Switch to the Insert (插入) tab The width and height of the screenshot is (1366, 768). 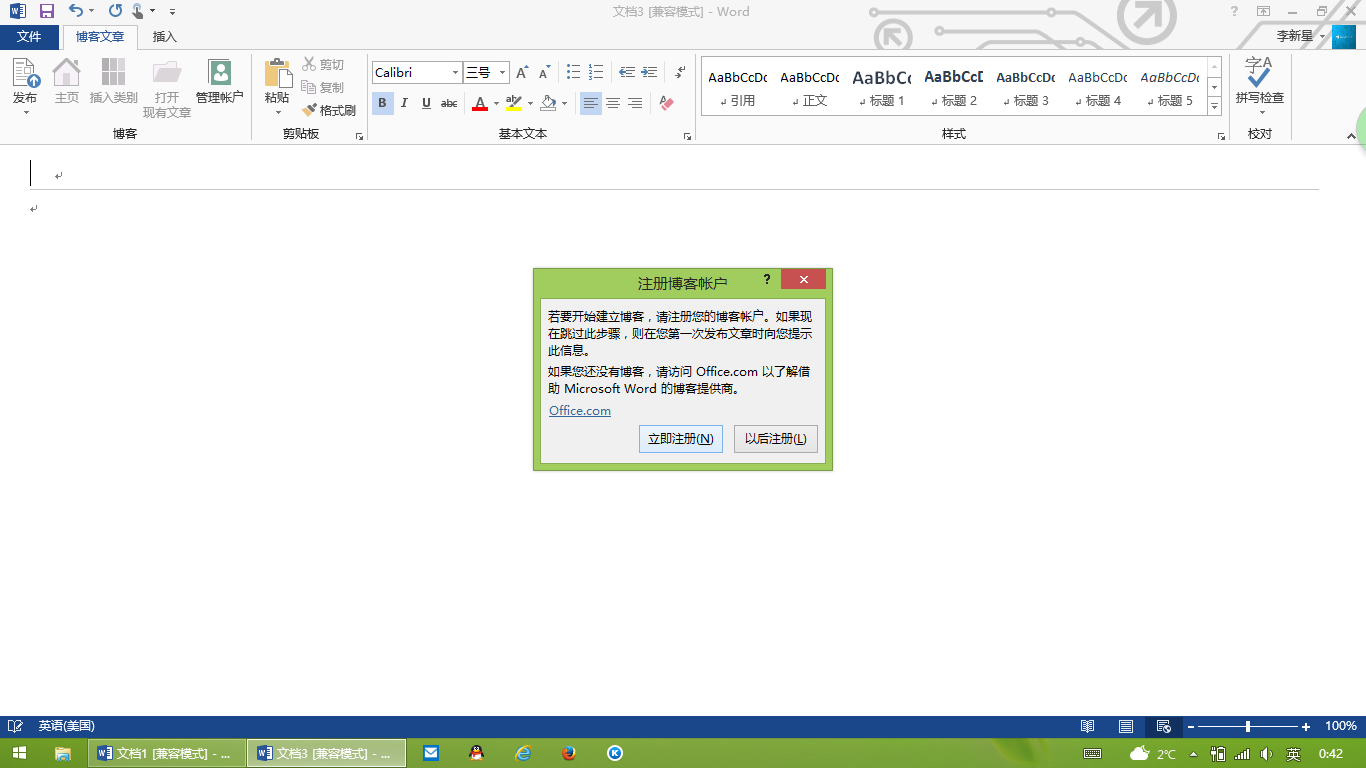click(165, 37)
